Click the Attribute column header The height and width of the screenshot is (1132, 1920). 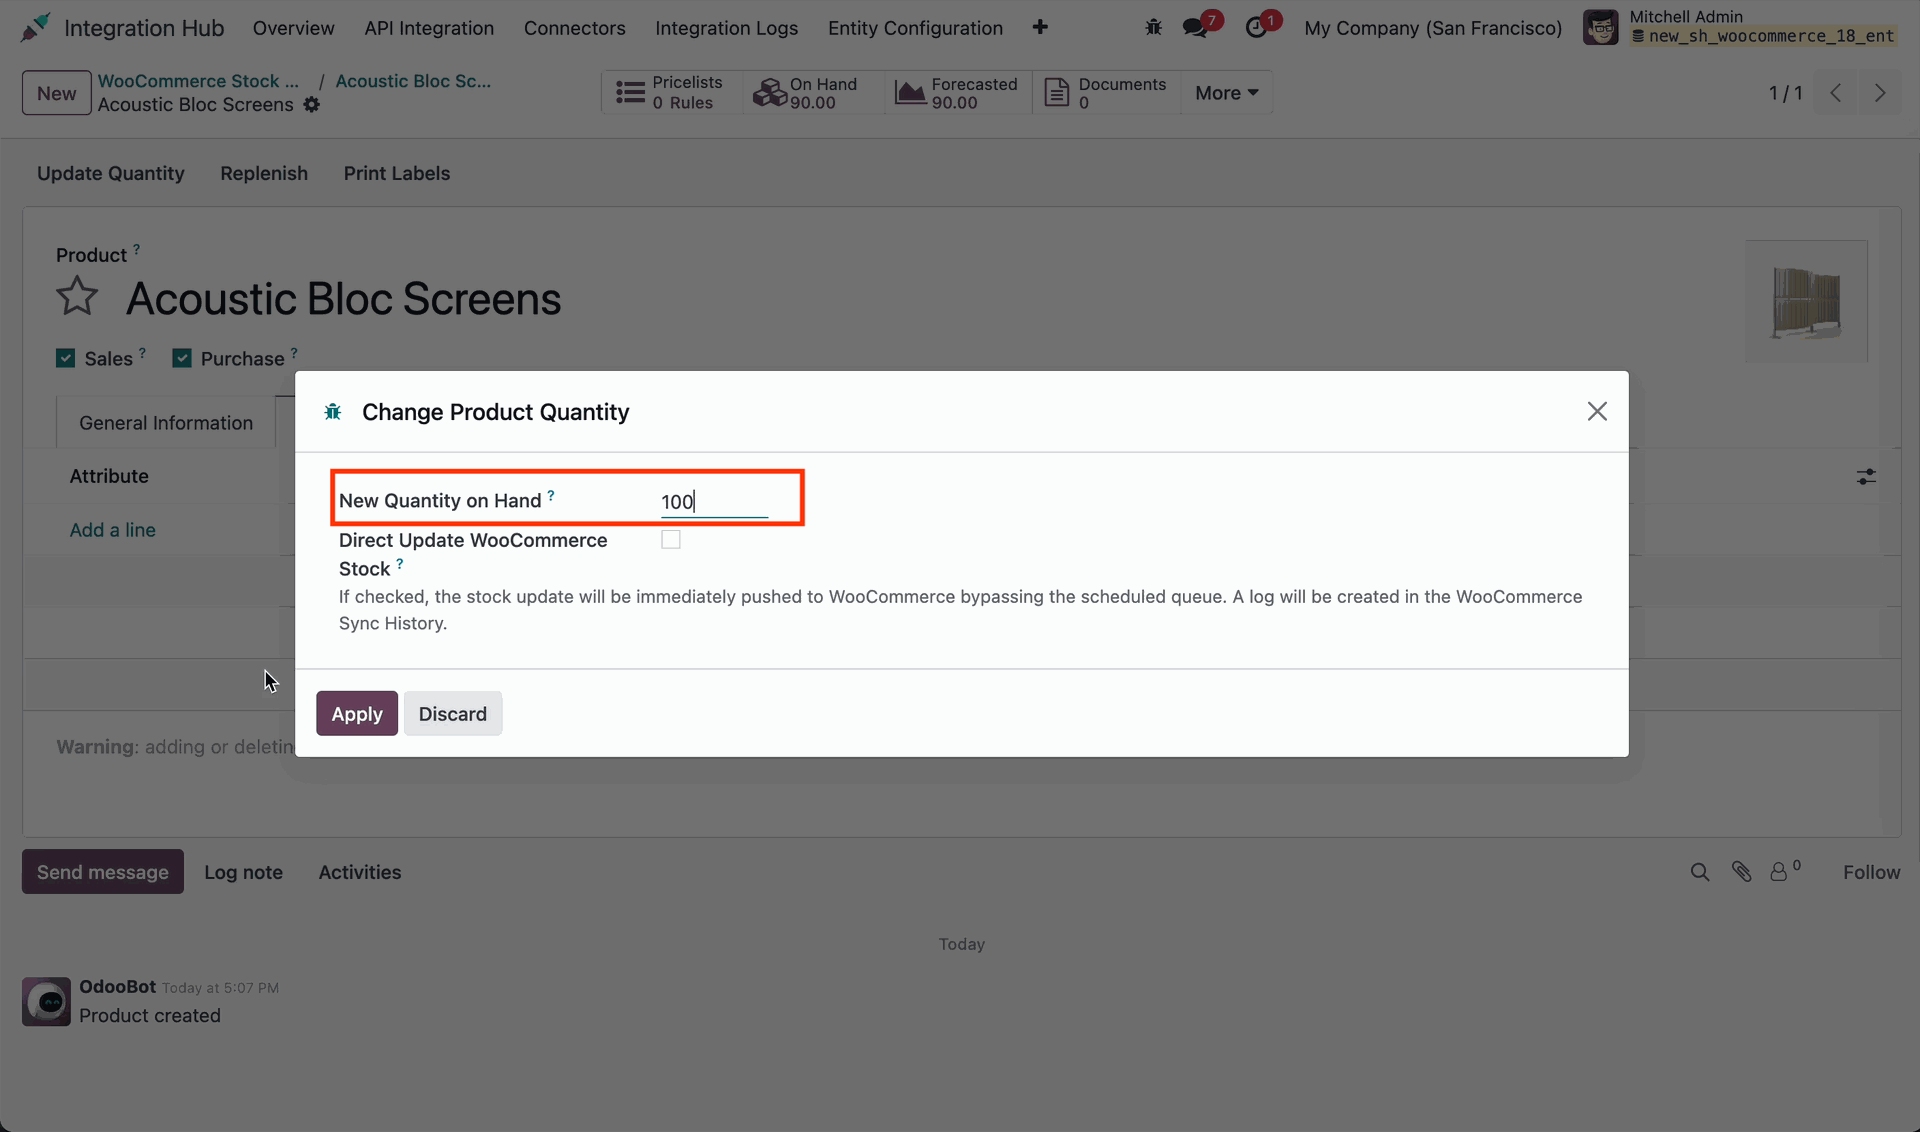109,476
